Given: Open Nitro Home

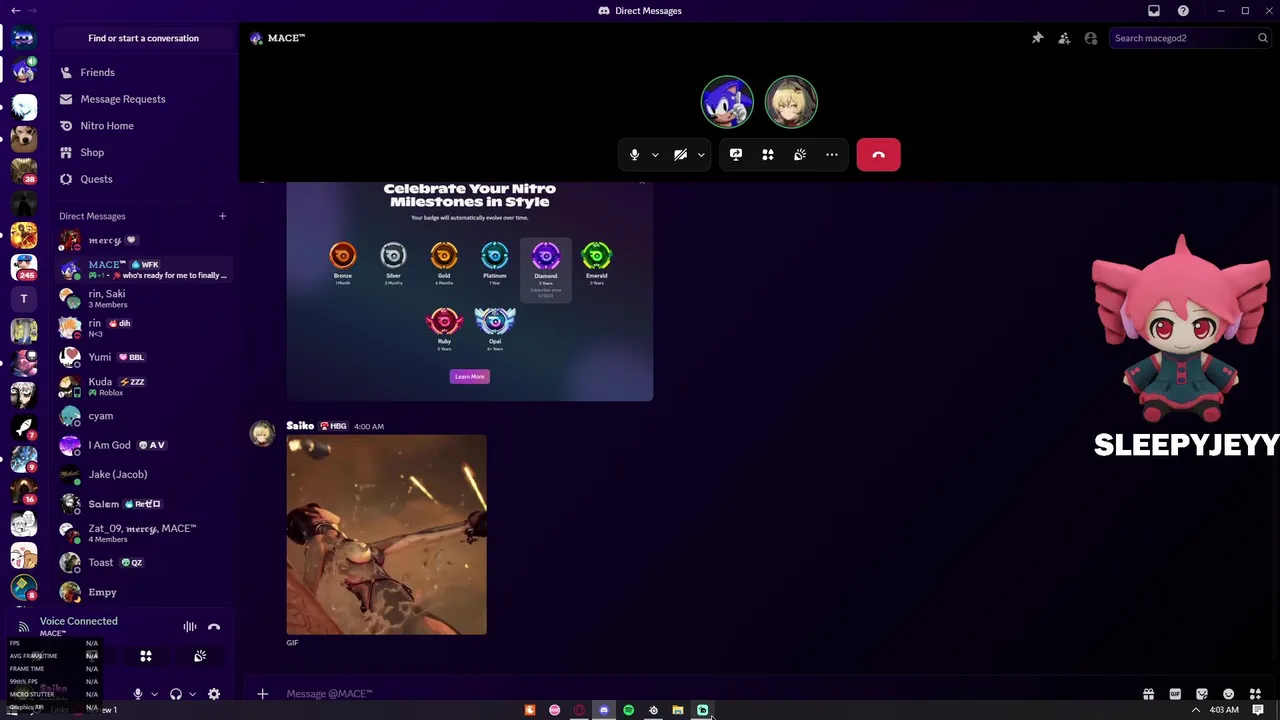Looking at the screenshot, I should click(143, 126).
